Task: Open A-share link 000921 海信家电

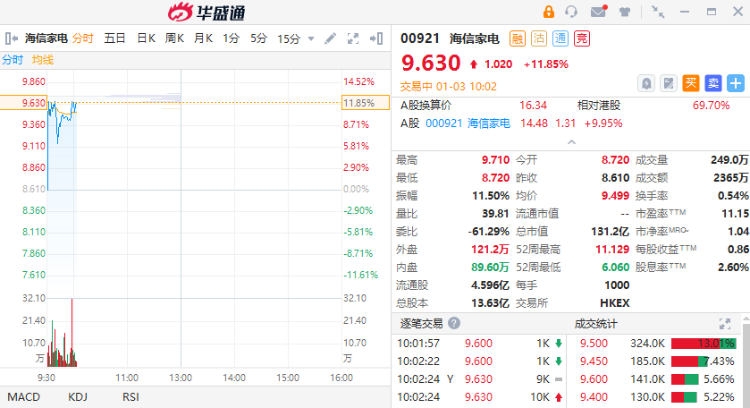Action: [x=467, y=123]
